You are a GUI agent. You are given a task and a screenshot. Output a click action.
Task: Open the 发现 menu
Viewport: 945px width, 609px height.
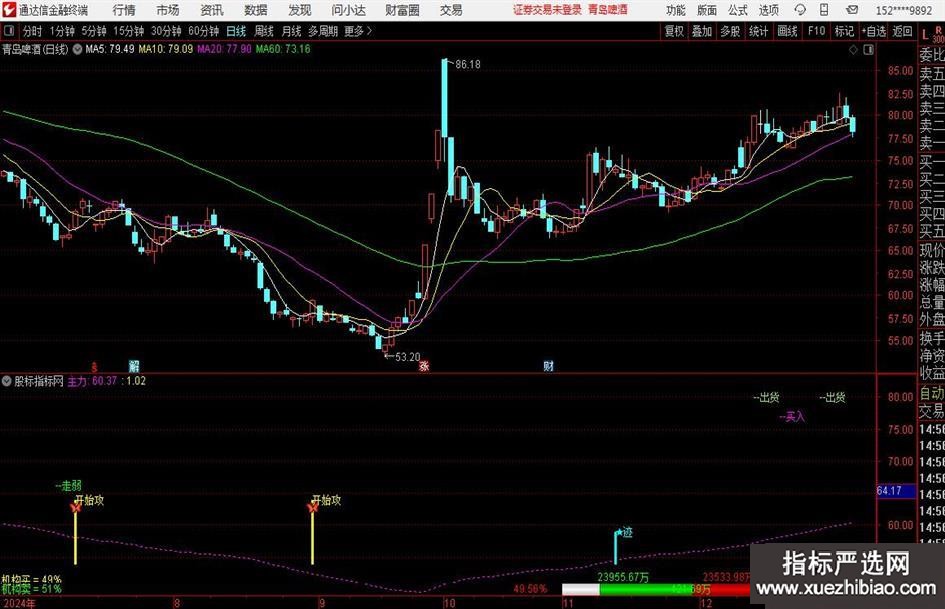point(300,10)
